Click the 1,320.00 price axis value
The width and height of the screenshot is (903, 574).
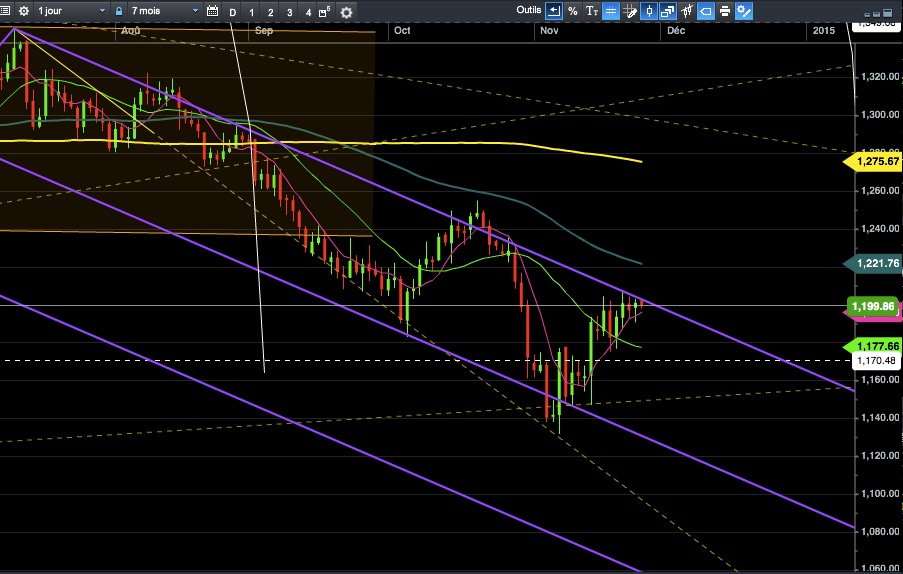(x=879, y=77)
